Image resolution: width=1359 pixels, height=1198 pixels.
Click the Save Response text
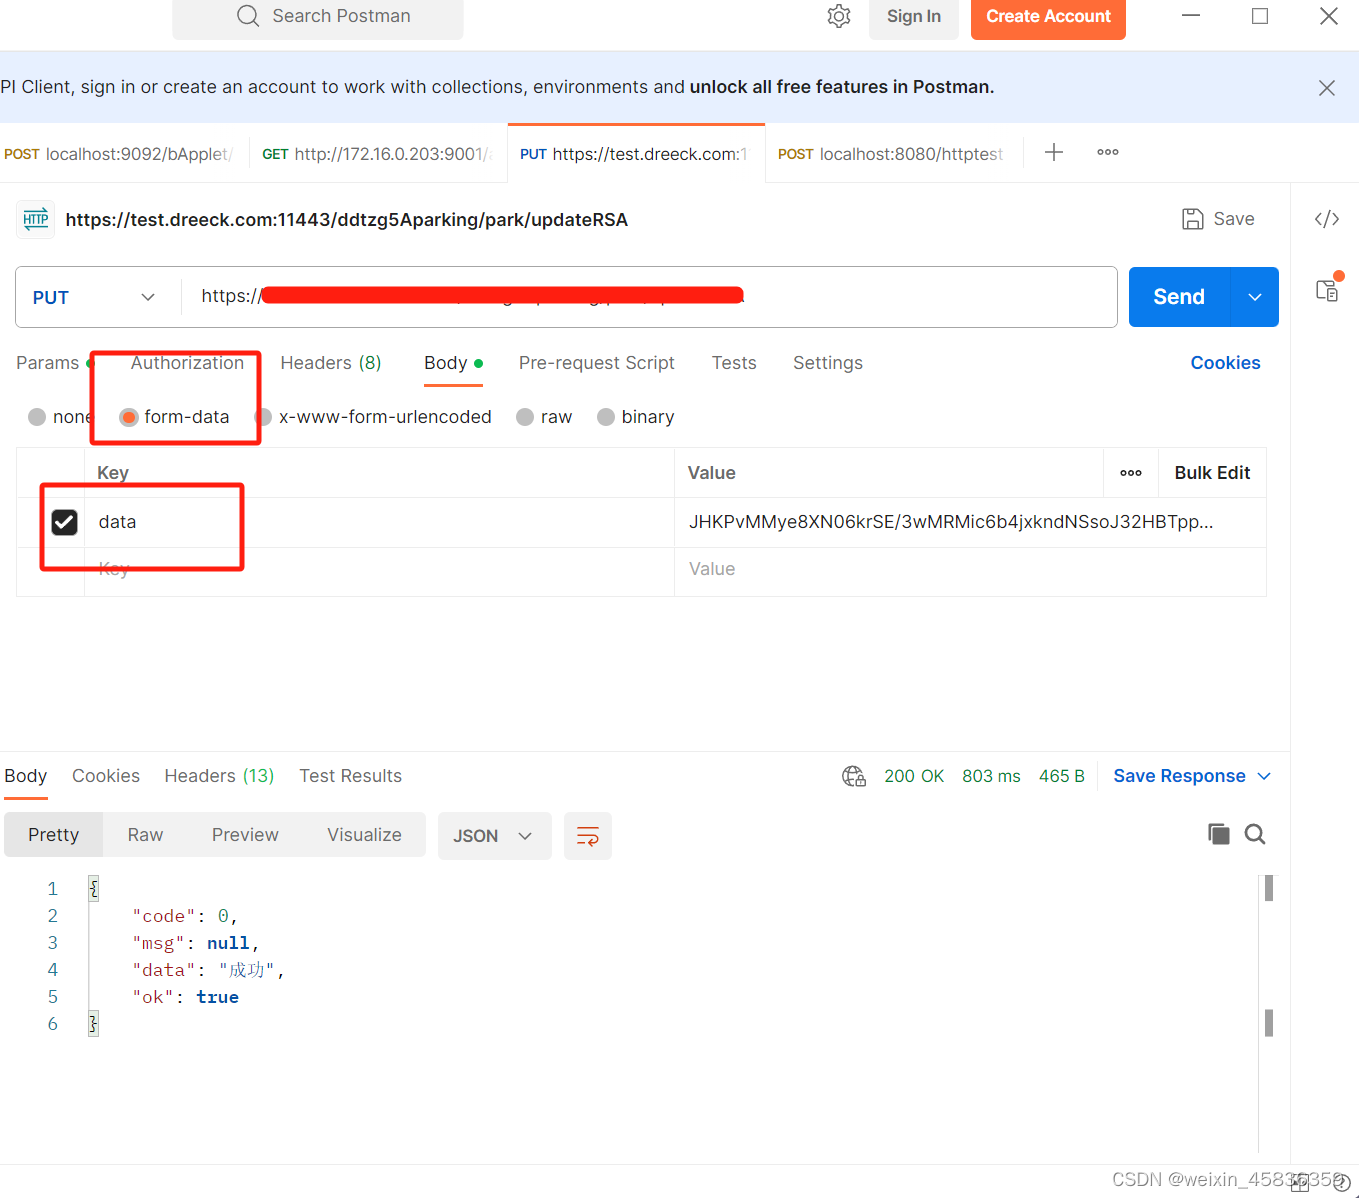coord(1179,776)
